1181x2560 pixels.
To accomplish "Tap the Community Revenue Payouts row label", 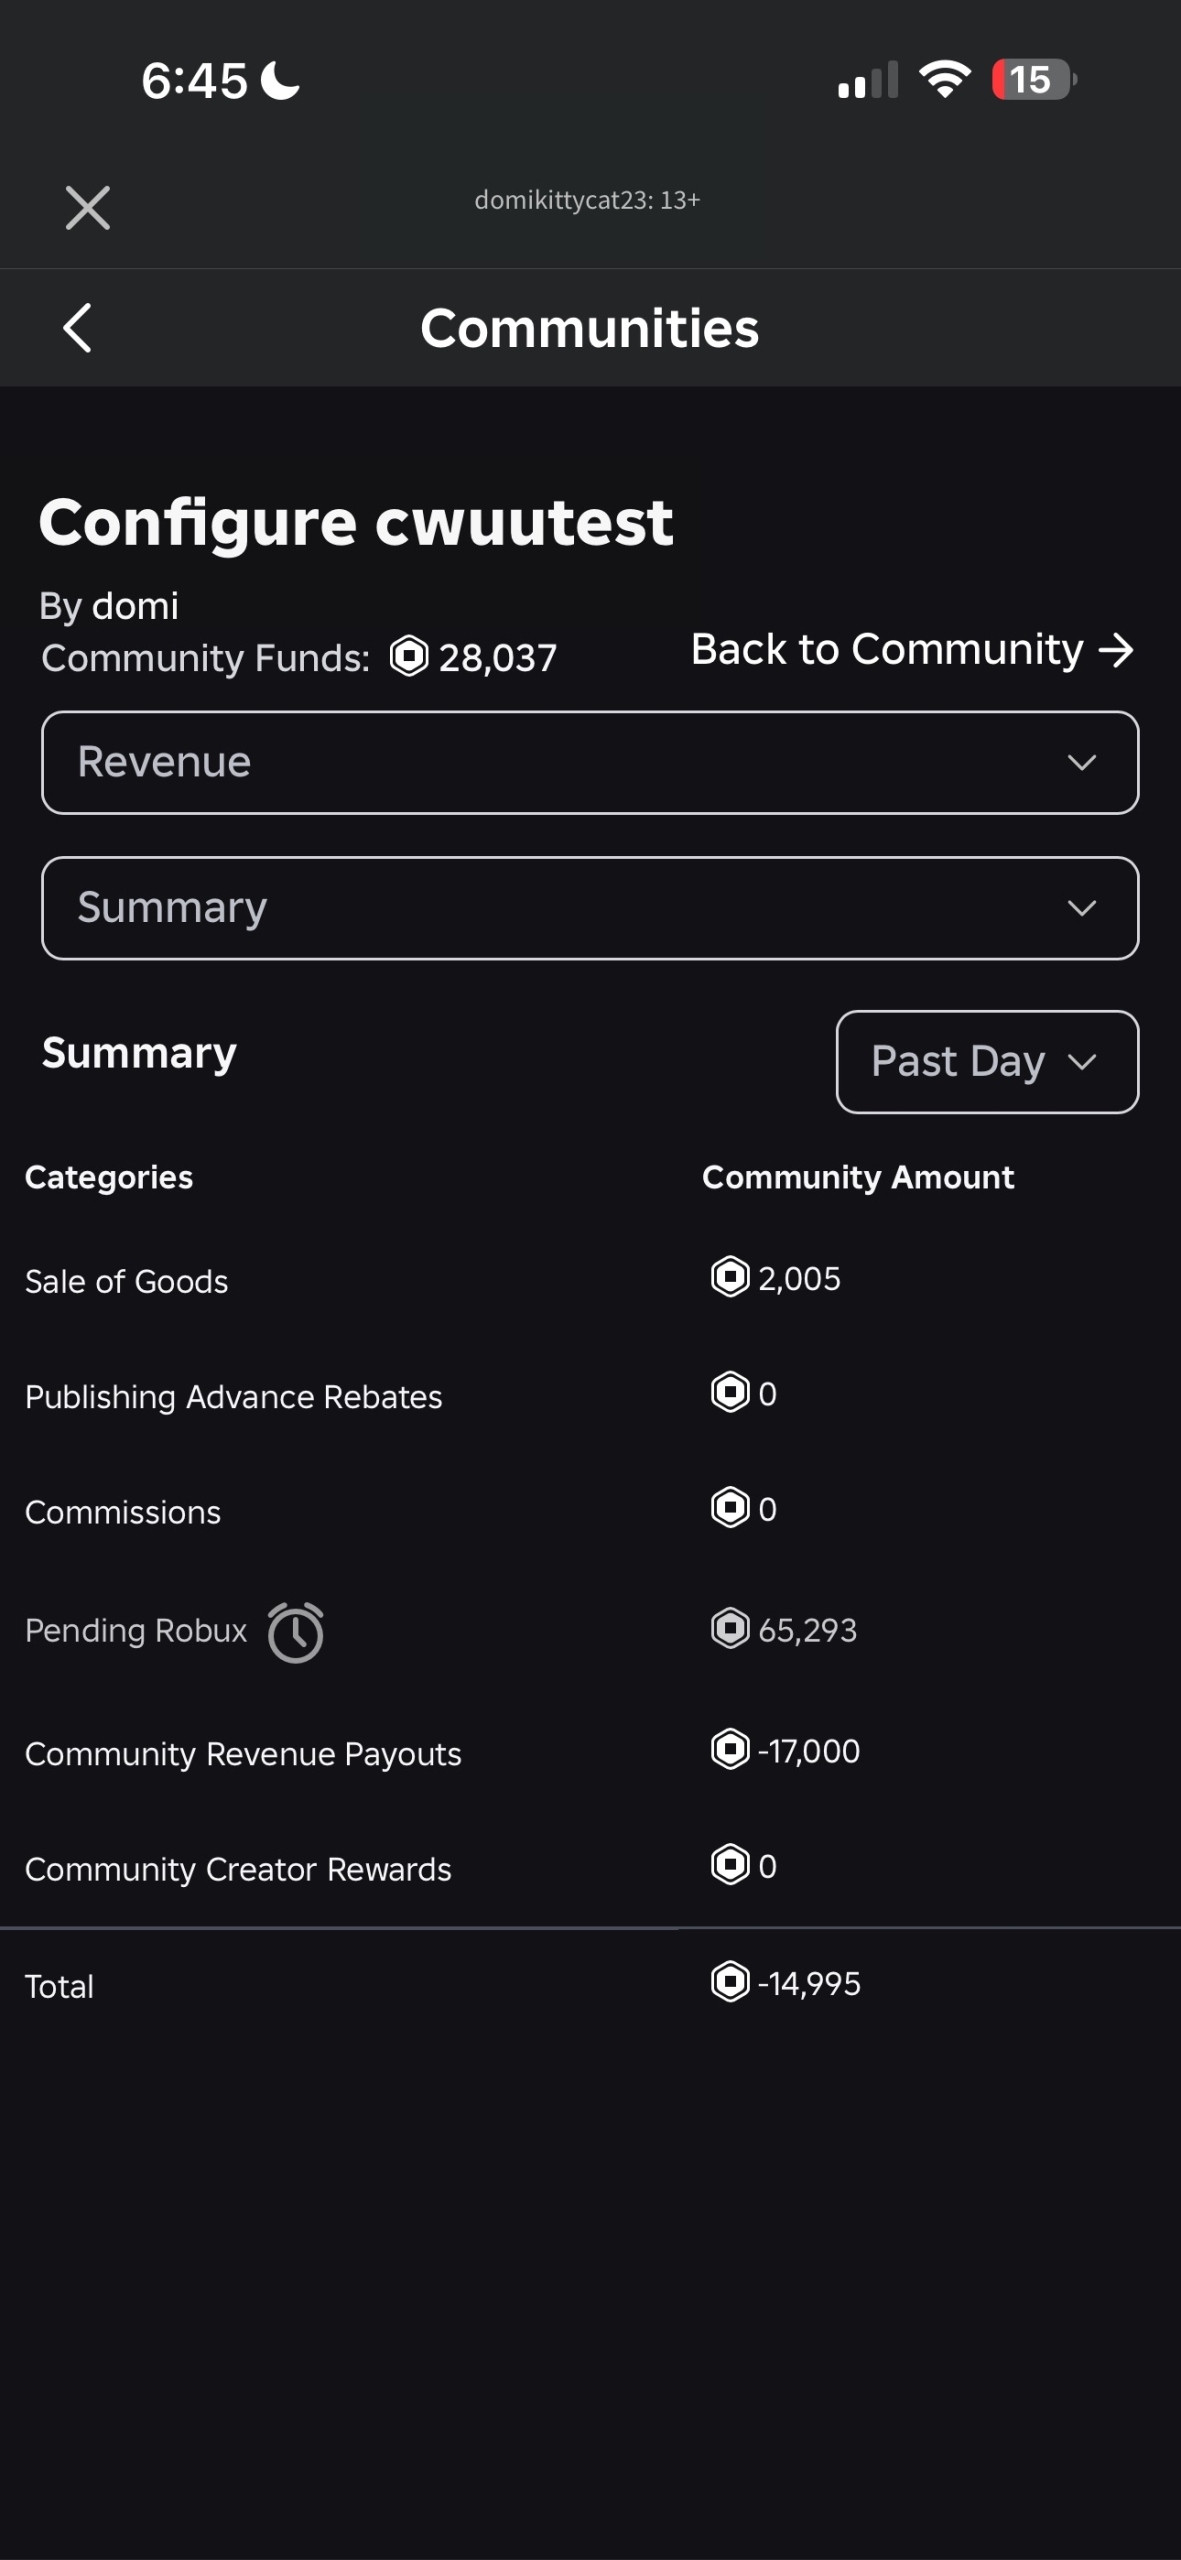I will 243,1753.
